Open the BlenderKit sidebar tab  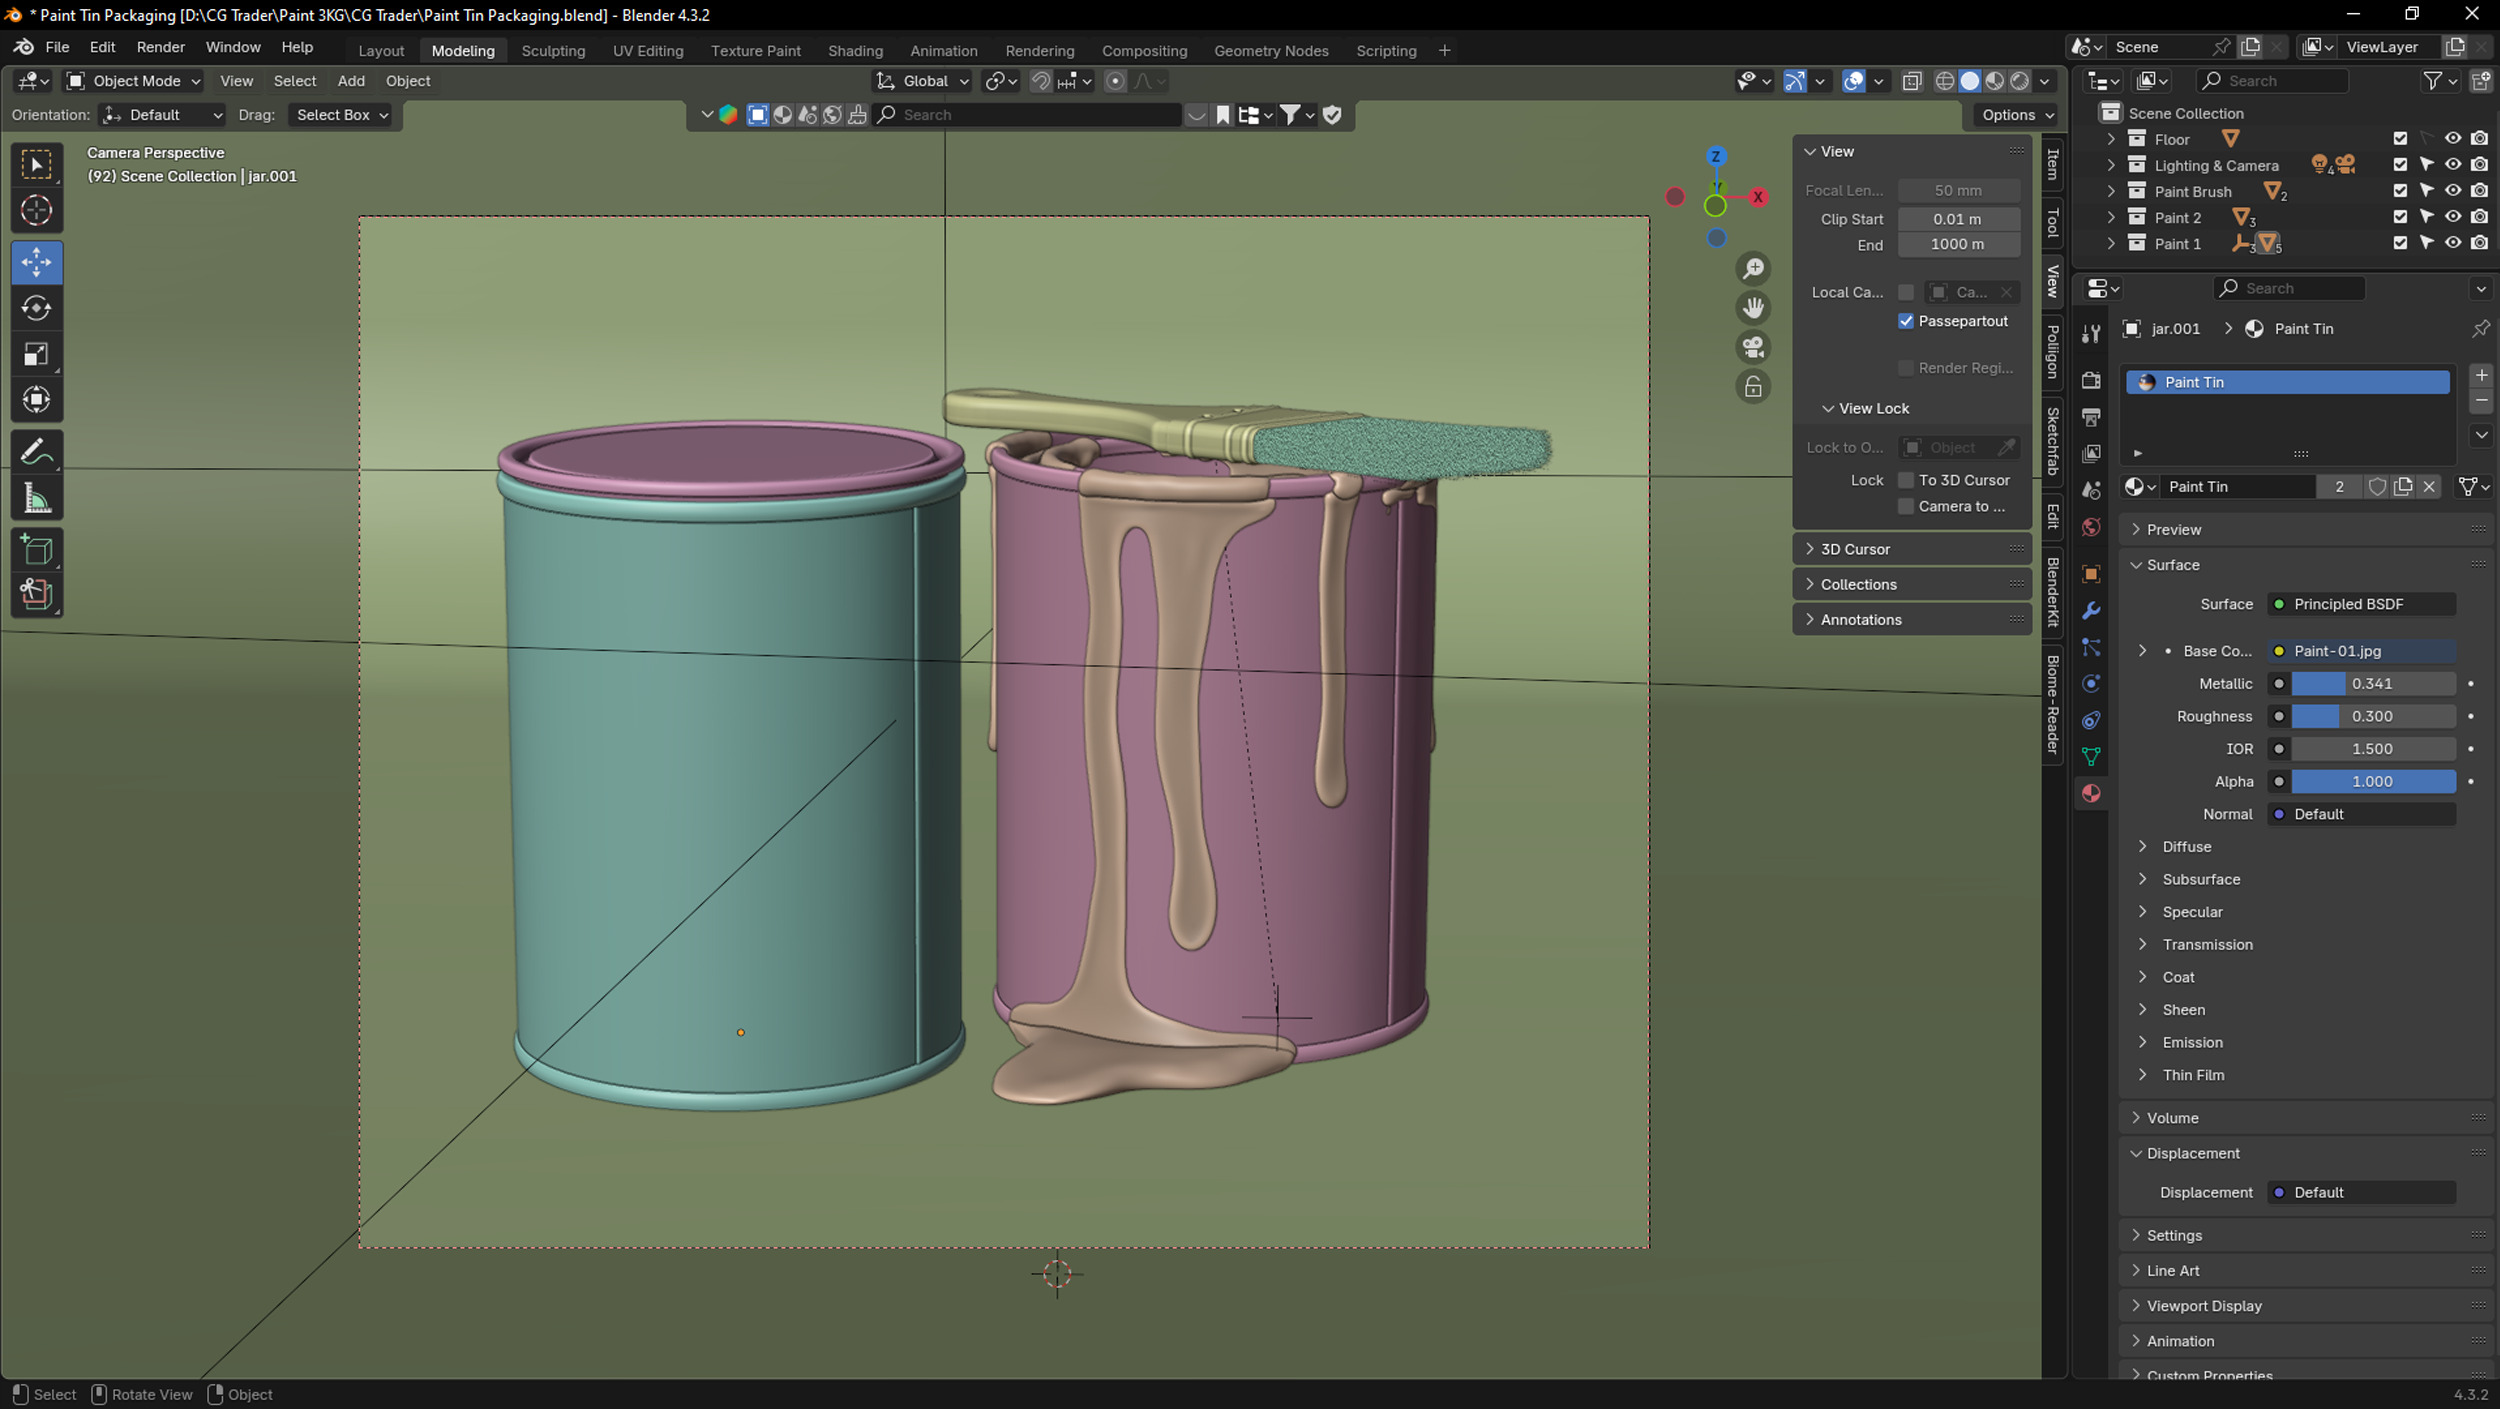coord(2052,592)
